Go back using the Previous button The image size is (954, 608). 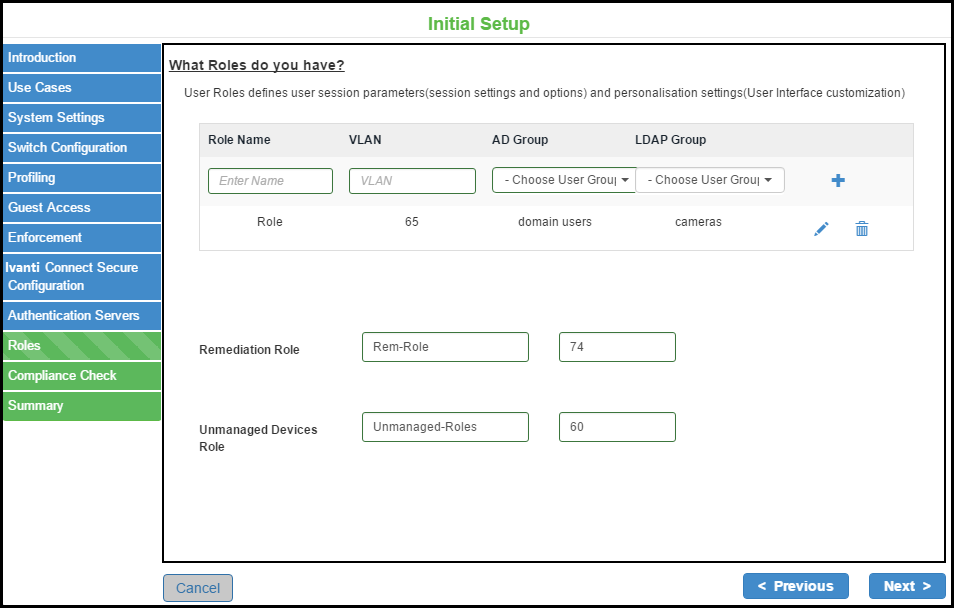pos(795,586)
